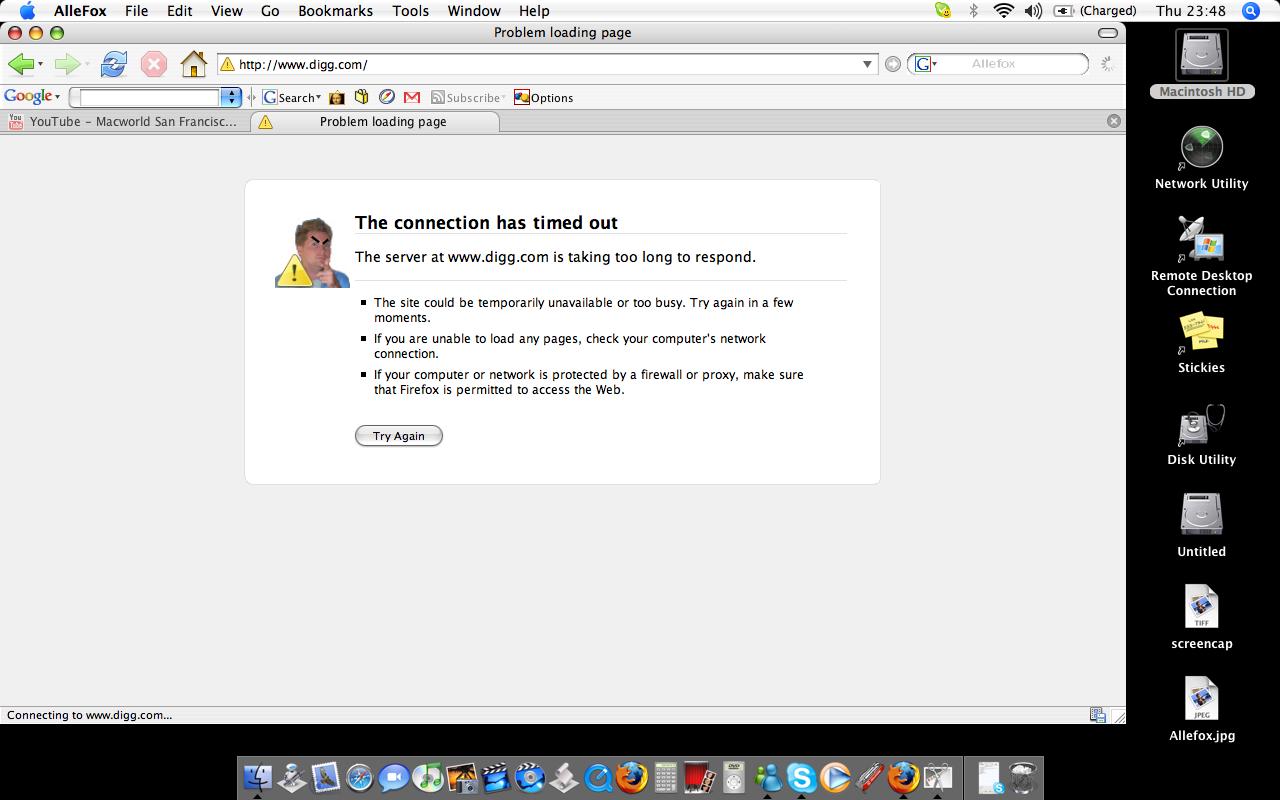Click the Subscribe feed button

pos(468,97)
